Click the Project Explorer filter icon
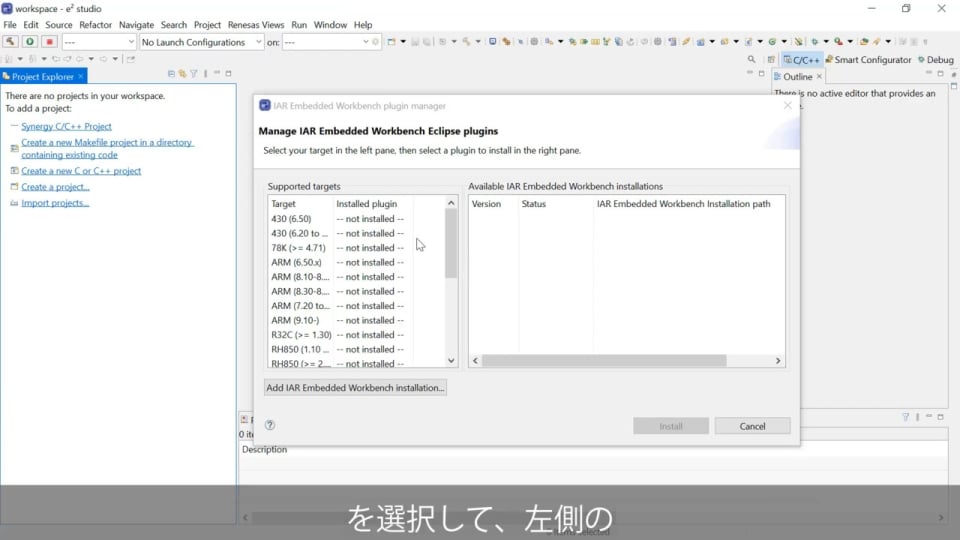 tap(194, 73)
